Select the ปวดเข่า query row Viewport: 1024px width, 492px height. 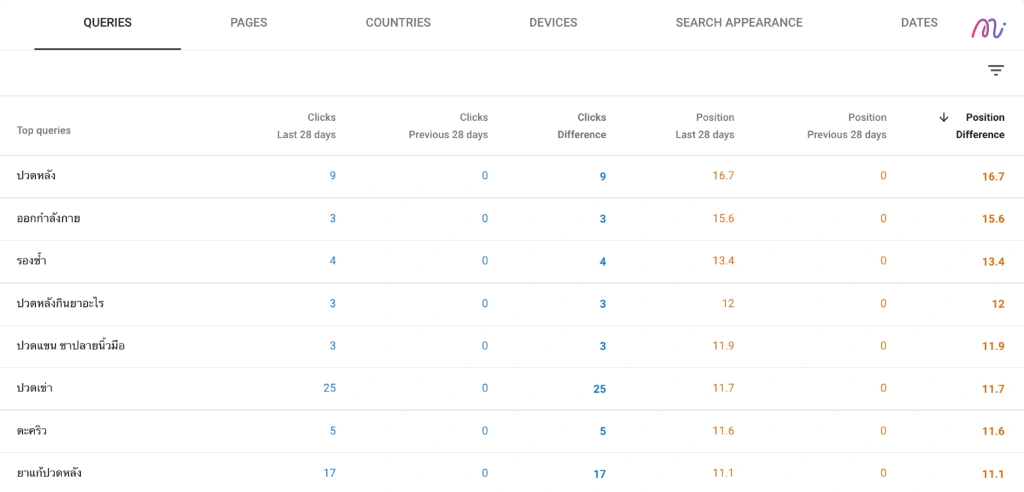[x=512, y=389]
